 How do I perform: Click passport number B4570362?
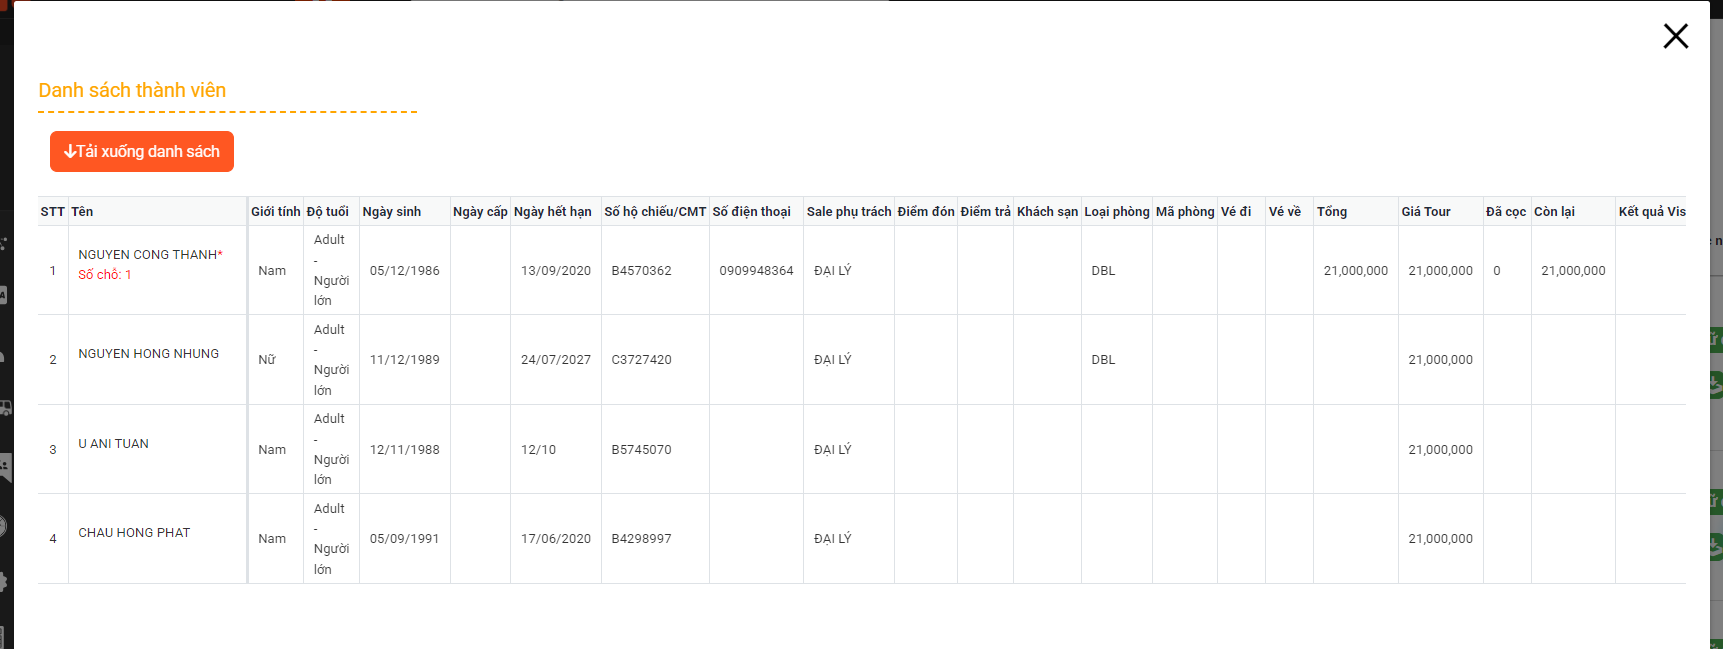coord(641,271)
